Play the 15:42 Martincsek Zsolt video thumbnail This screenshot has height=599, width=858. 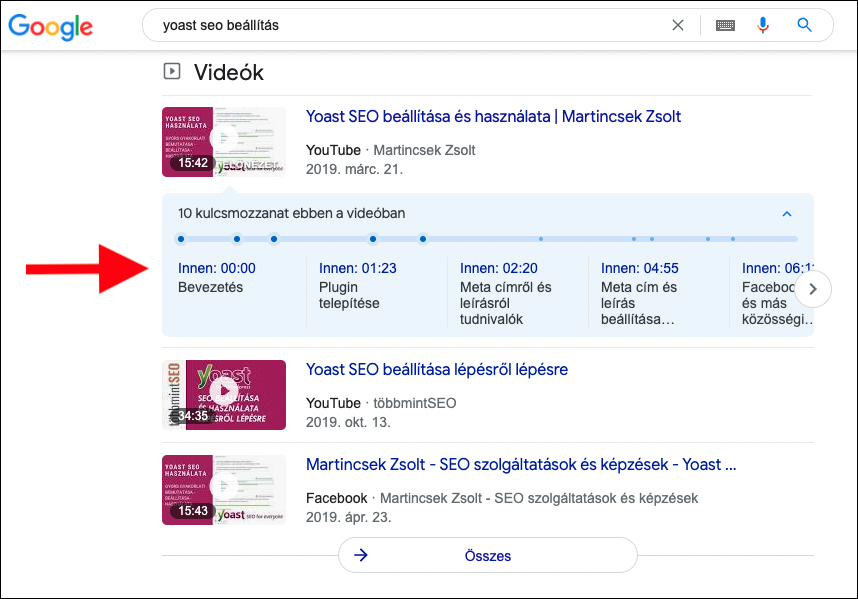click(x=224, y=142)
